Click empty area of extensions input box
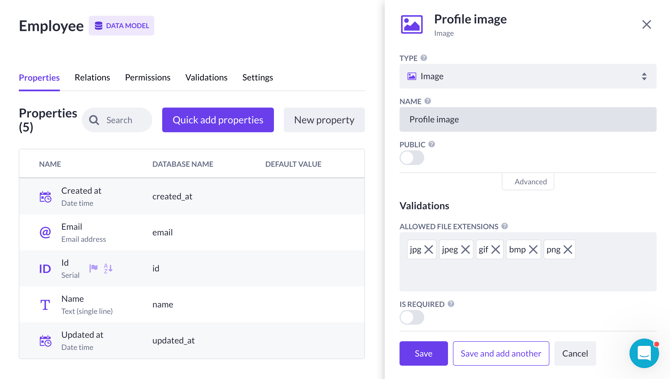This screenshot has width=670, height=379. pyautogui.click(x=528, y=276)
